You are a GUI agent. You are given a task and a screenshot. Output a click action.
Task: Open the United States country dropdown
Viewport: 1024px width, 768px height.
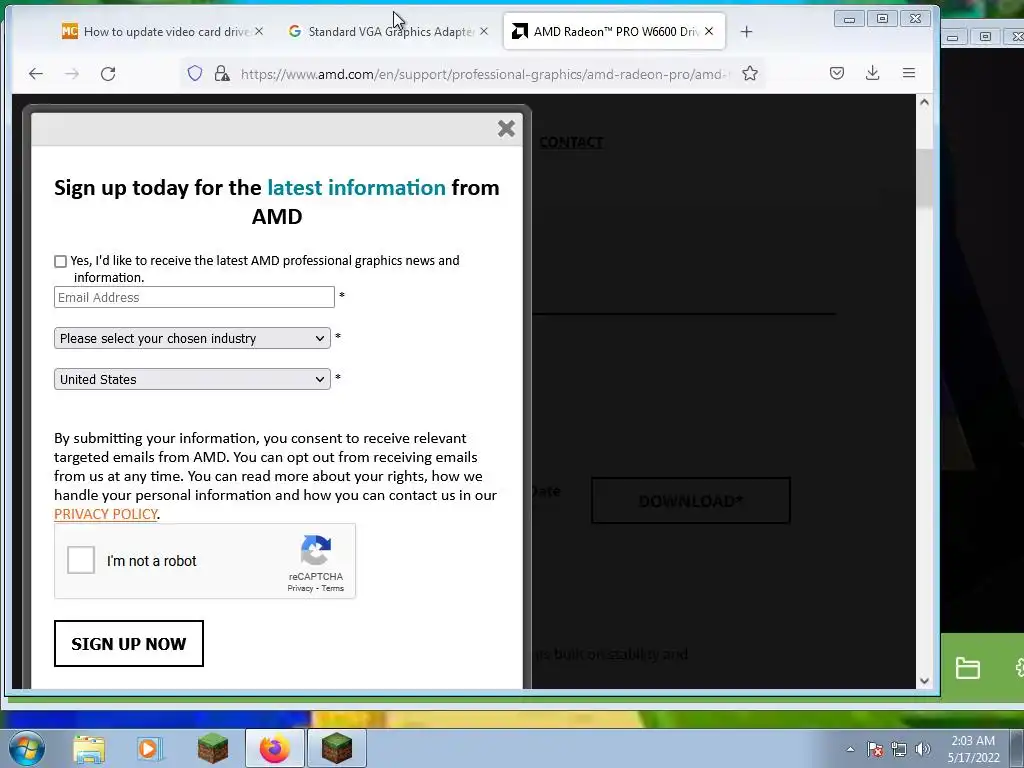coord(192,379)
